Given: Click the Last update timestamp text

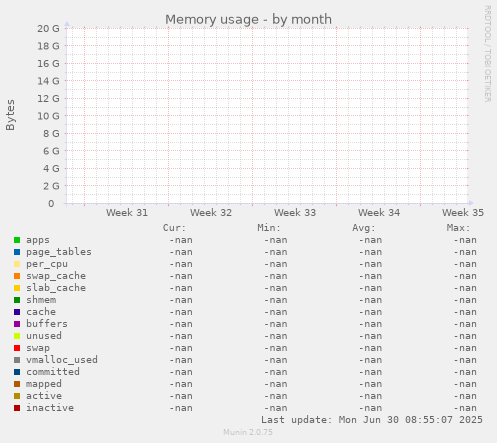Looking at the screenshot, I should coord(372,420).
